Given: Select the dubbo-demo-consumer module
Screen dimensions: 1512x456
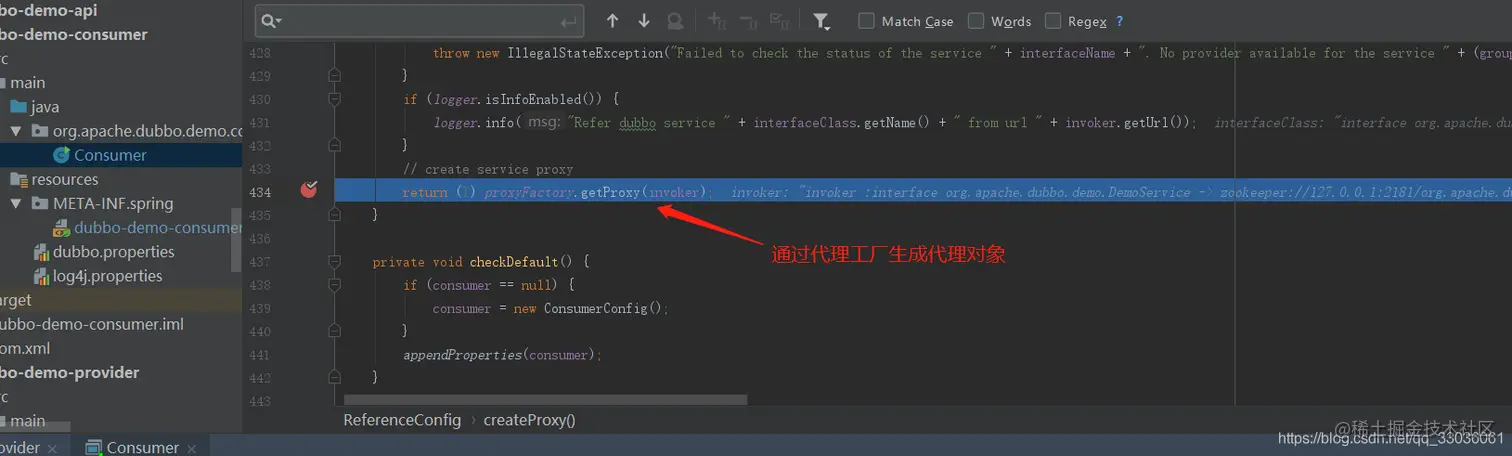Looking at the screenshot, I should (x=74, y=34).
